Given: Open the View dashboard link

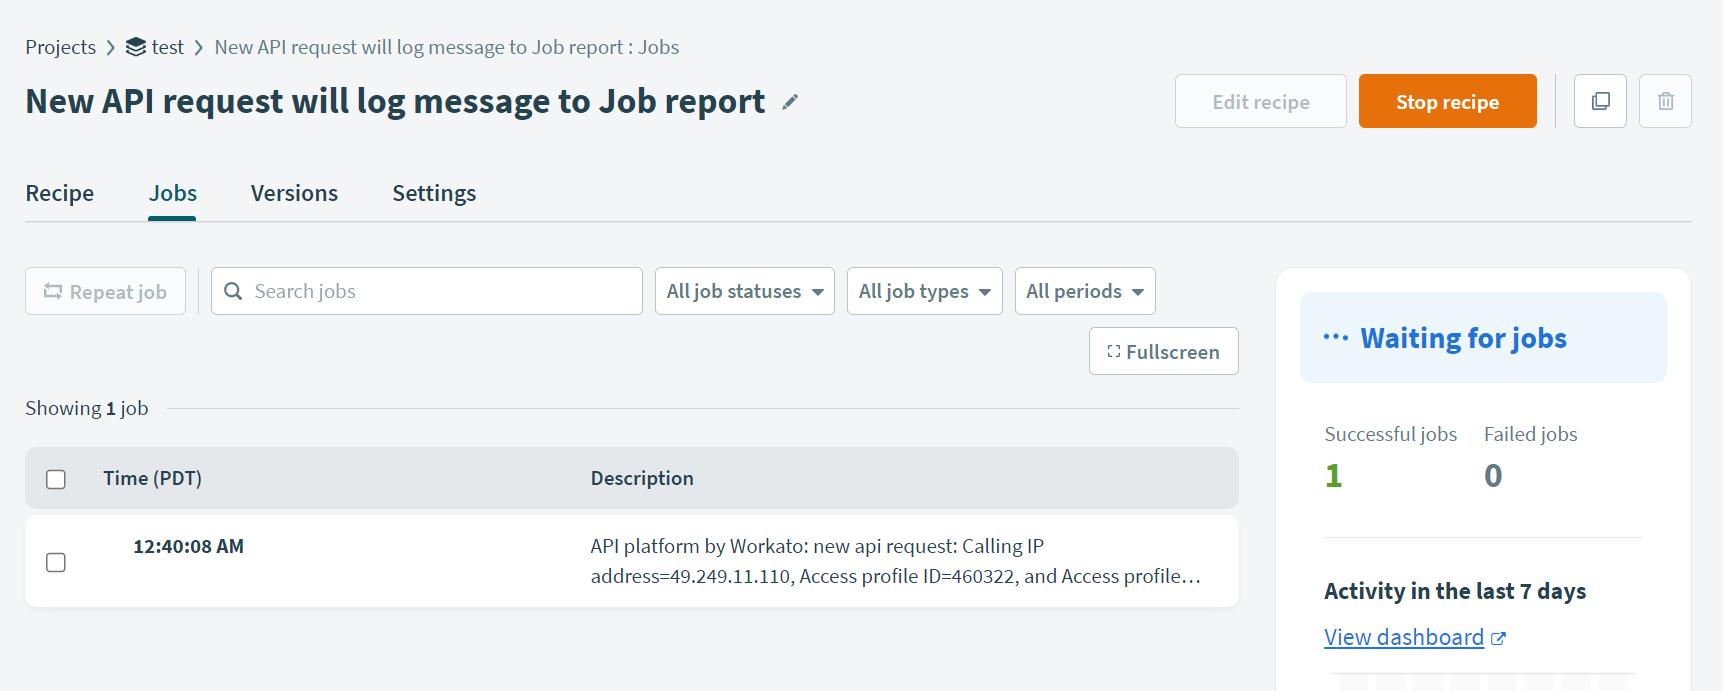Looking at the screenshot, I should 1403,637.
